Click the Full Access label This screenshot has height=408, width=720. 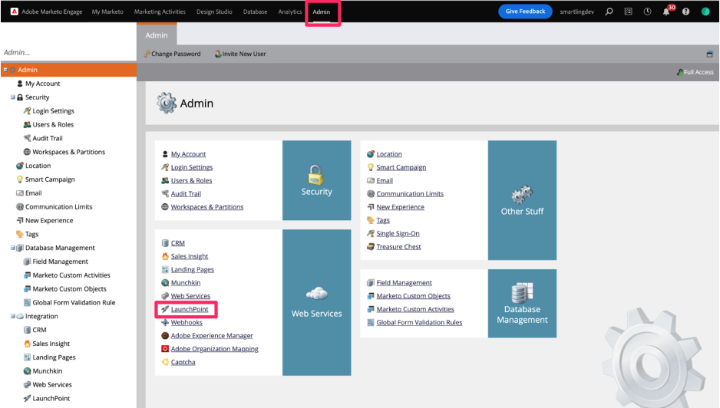(x=698, y=72)
